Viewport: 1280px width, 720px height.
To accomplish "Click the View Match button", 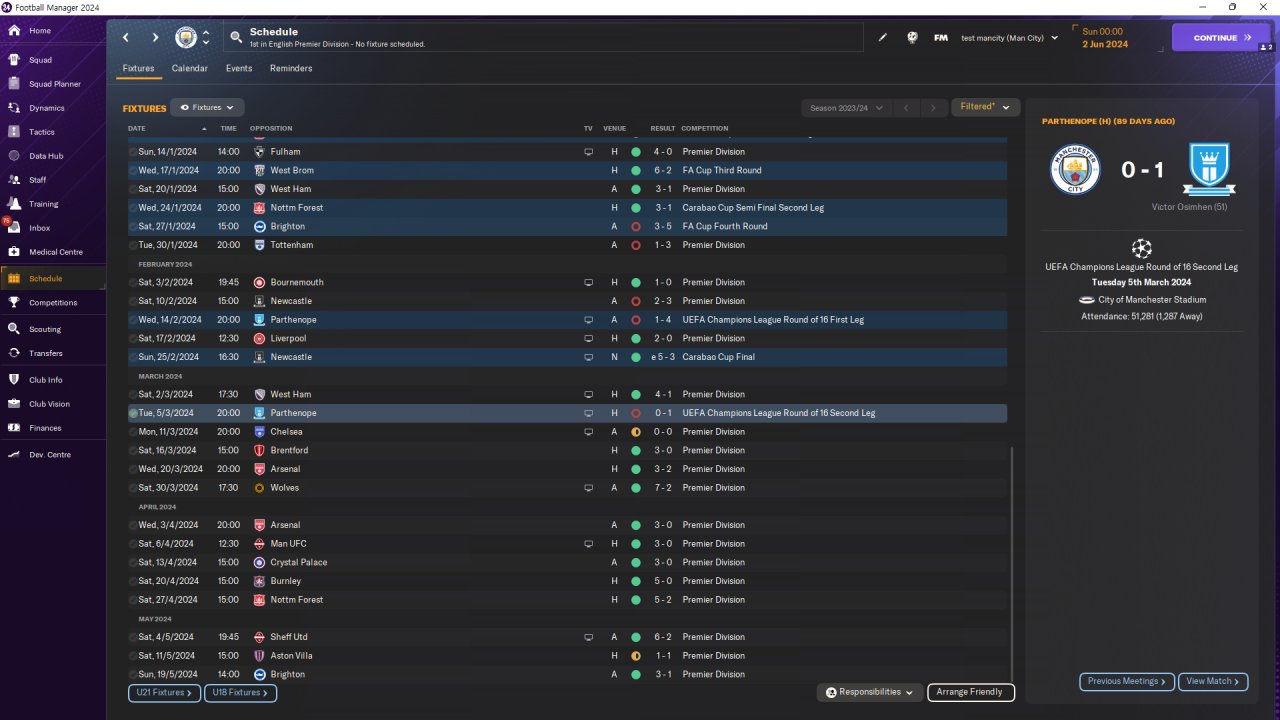I will pos(1213,681).
